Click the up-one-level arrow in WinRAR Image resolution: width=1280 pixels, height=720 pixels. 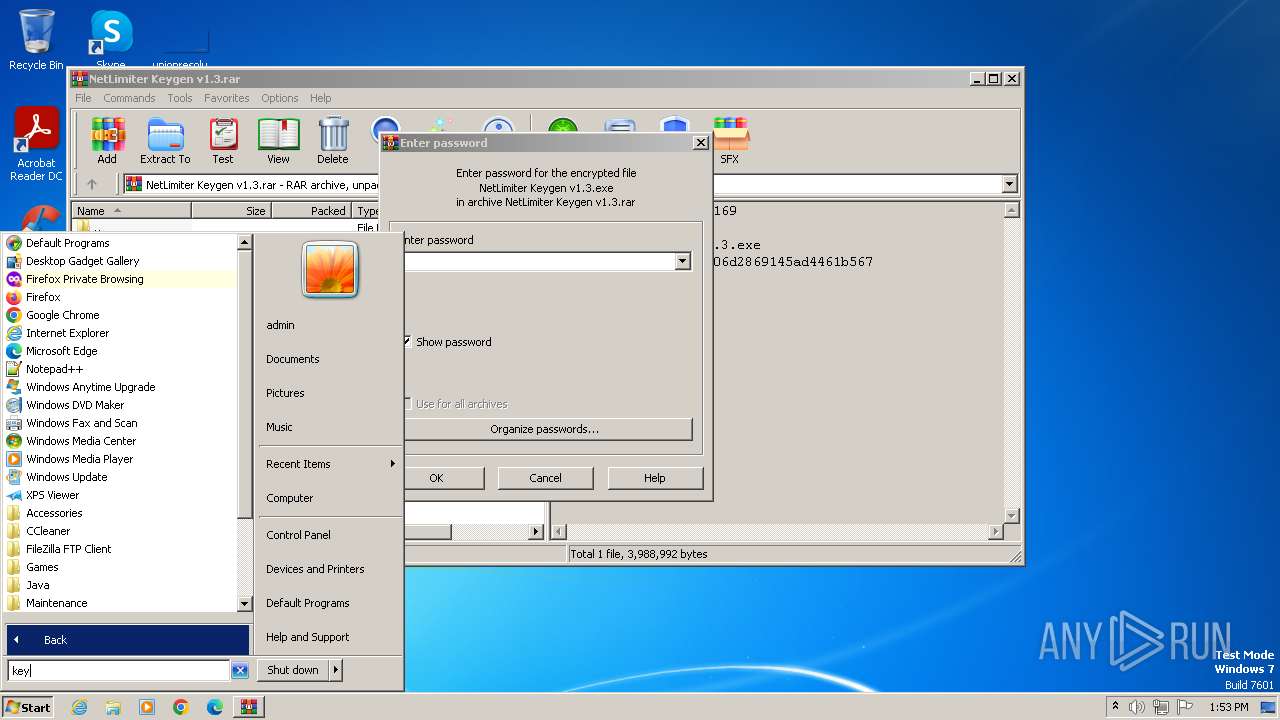point(92,184)
